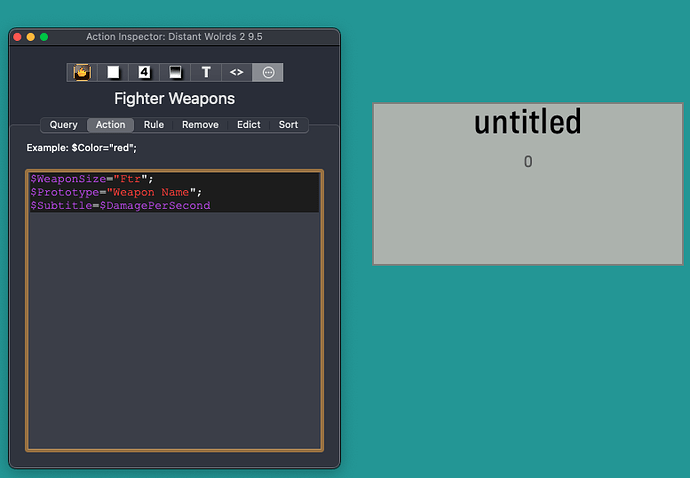Select the Action tab
Screen dimensions: 690x478
click(x=110, y=125)
